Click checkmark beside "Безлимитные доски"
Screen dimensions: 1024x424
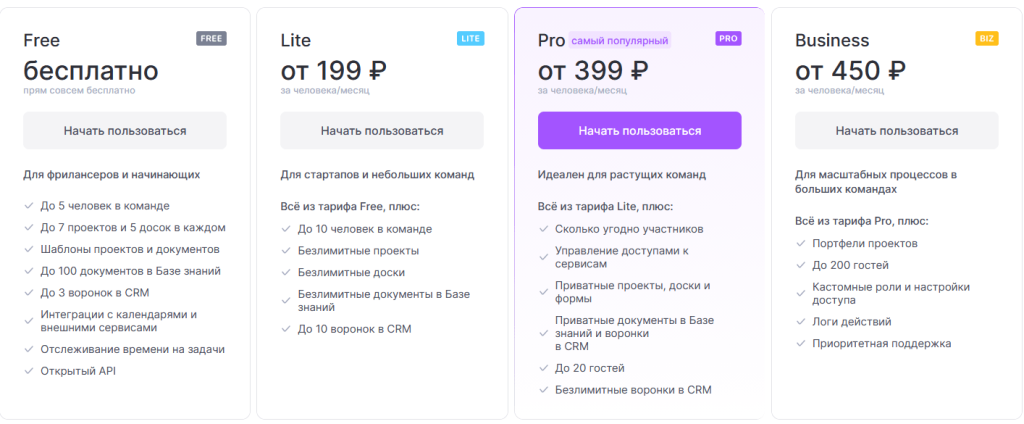(285, 272)
